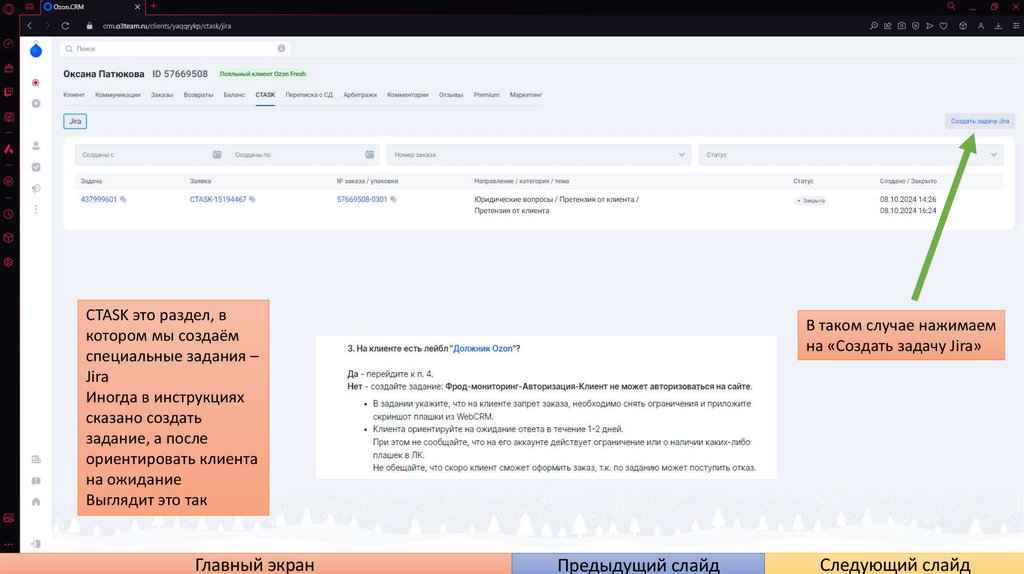Open the home icon in the CRM sidebar
The image size is (1024, 574).
click(36, 502)
